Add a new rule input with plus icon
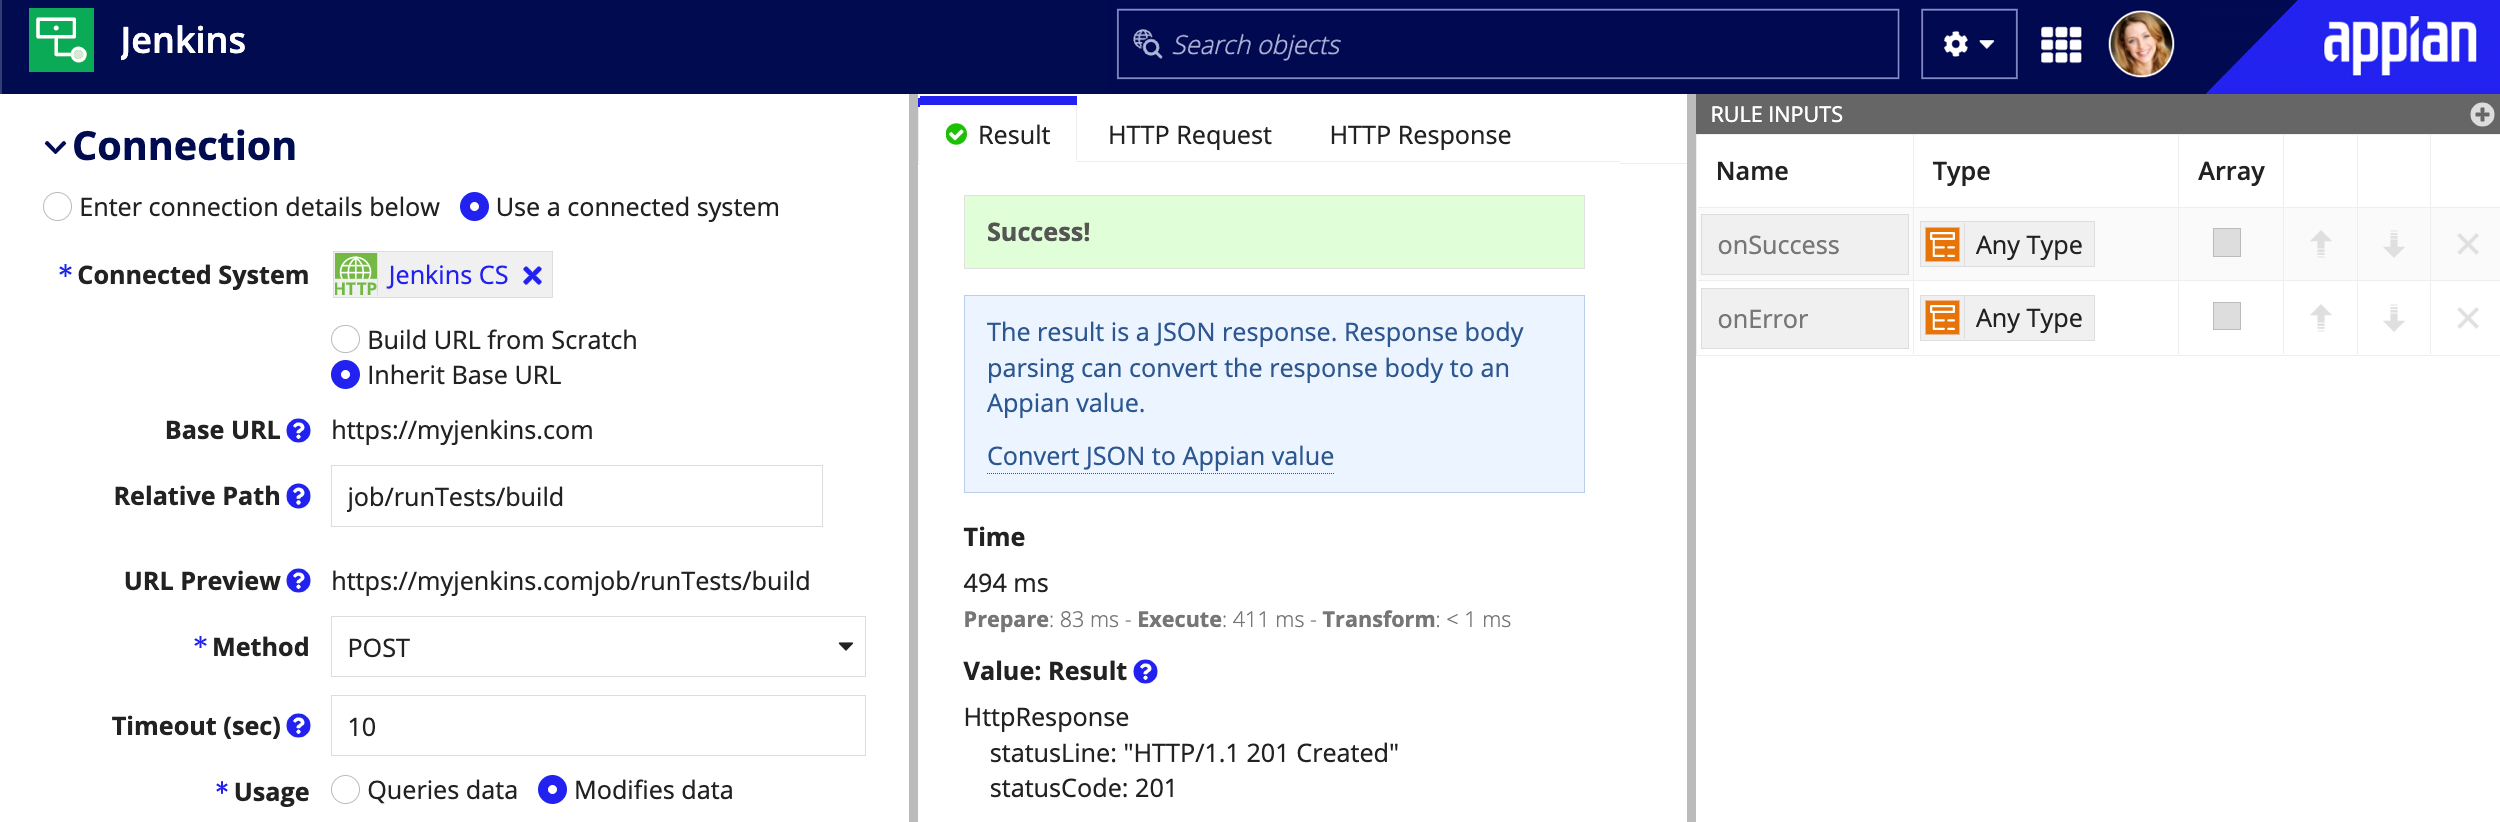The height and width of the screenshot is (822, 2500). (2481, 114)
